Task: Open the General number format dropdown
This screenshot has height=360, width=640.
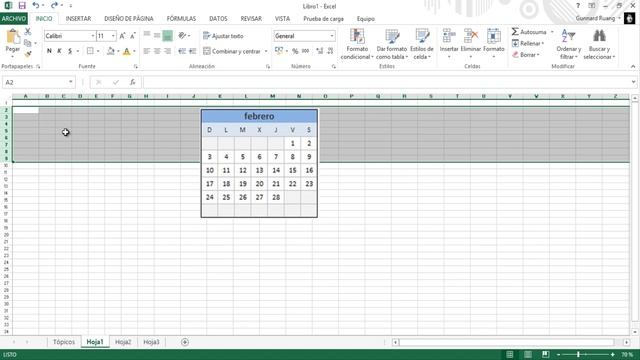Action: click(331, 36)
